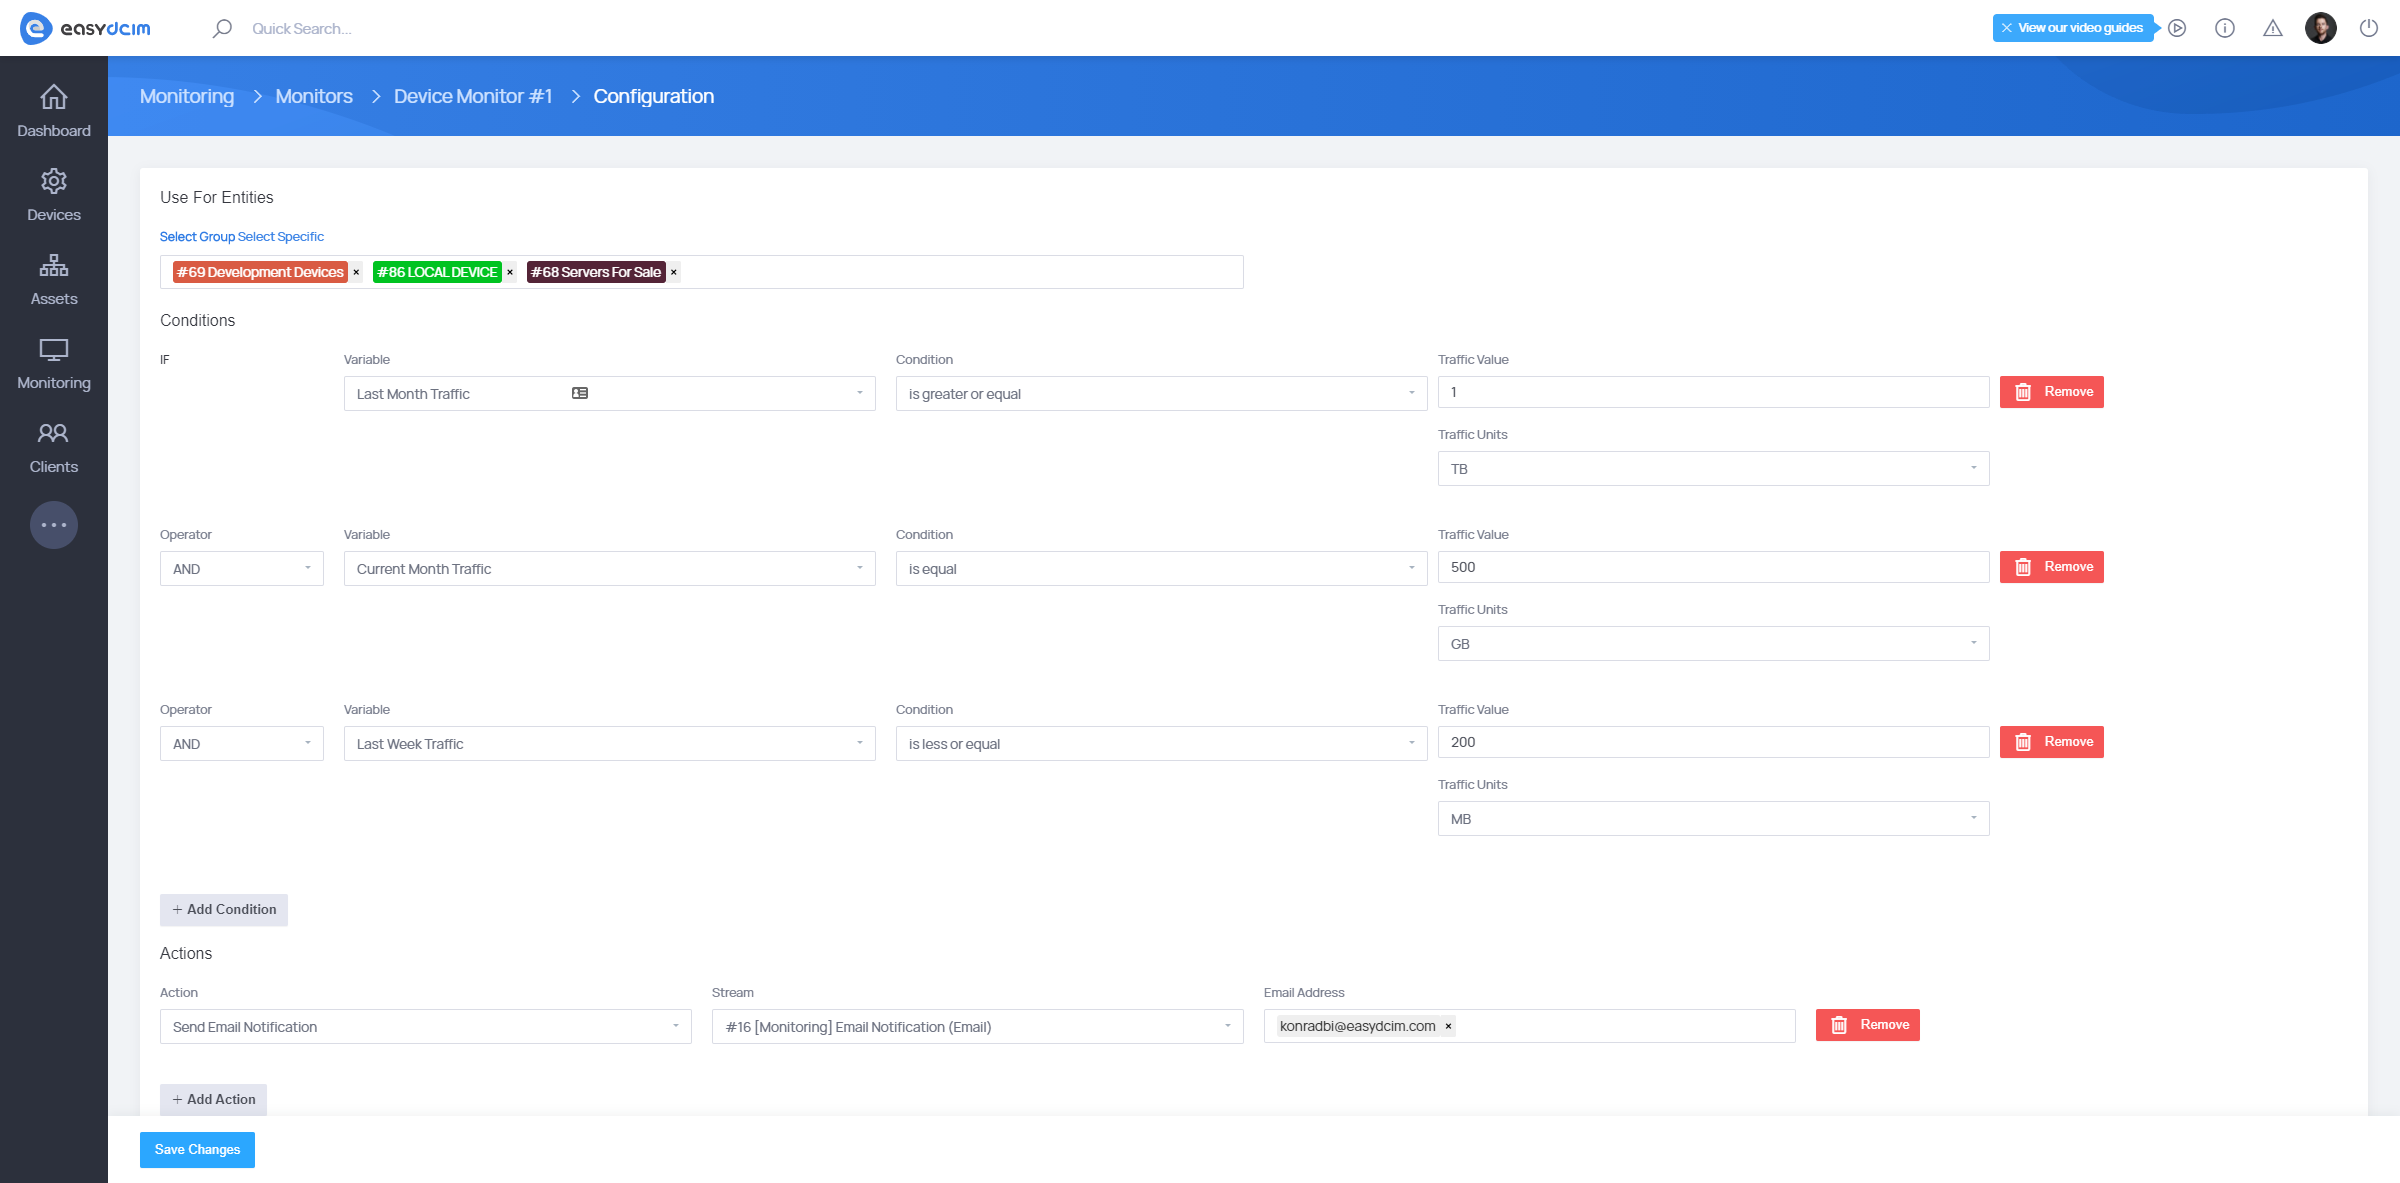Image resolution: width=2400 pixels, height=1183 pixels.
Task: Remove the Last Month Traffic condition
Action: pyautogui.click(x=2051, y=392)
